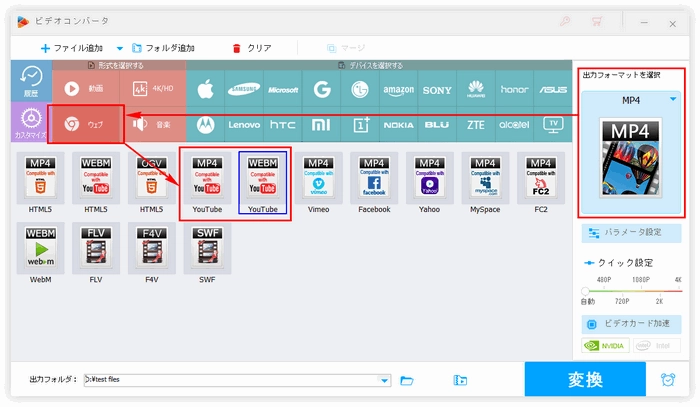Open パラメータ設定 parameter settings
Image resolution: width=700 pixels, height=407 pixels.
631,232
